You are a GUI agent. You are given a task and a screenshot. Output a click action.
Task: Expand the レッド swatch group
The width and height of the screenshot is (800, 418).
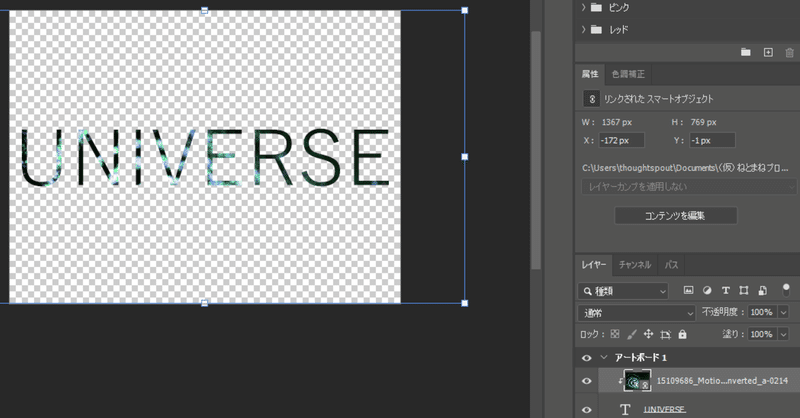(583, 29)
